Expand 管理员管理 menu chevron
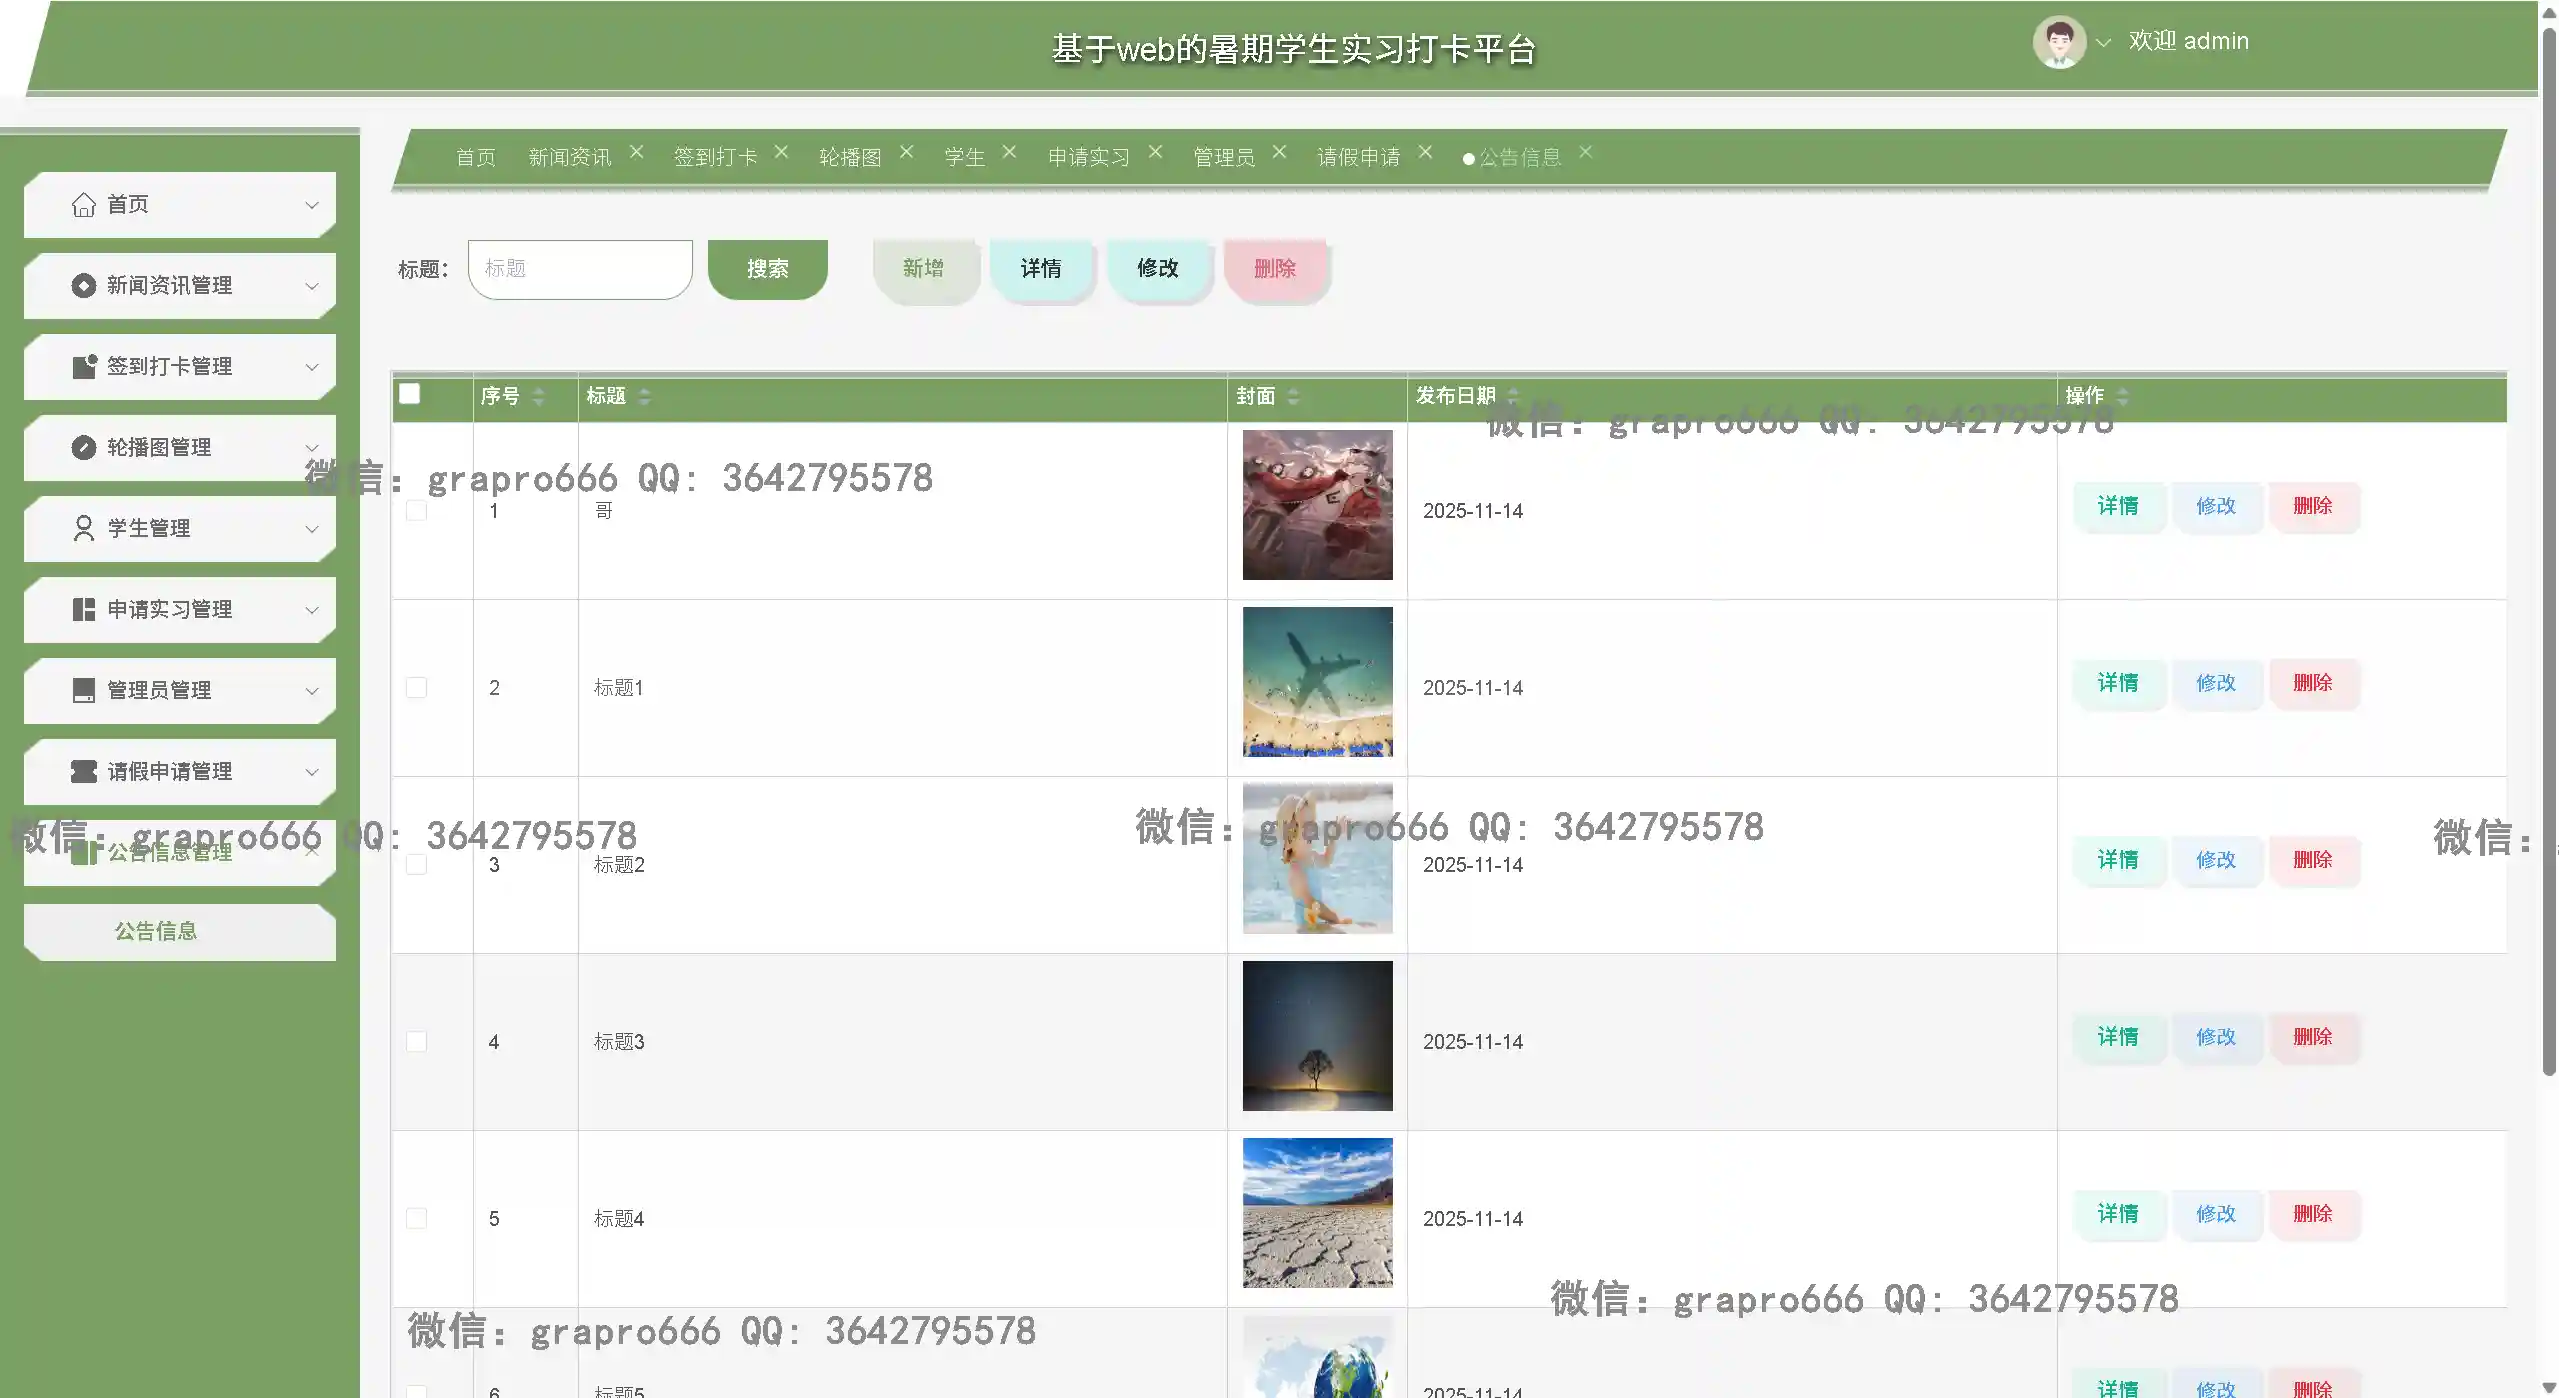 tap(312, 691)
